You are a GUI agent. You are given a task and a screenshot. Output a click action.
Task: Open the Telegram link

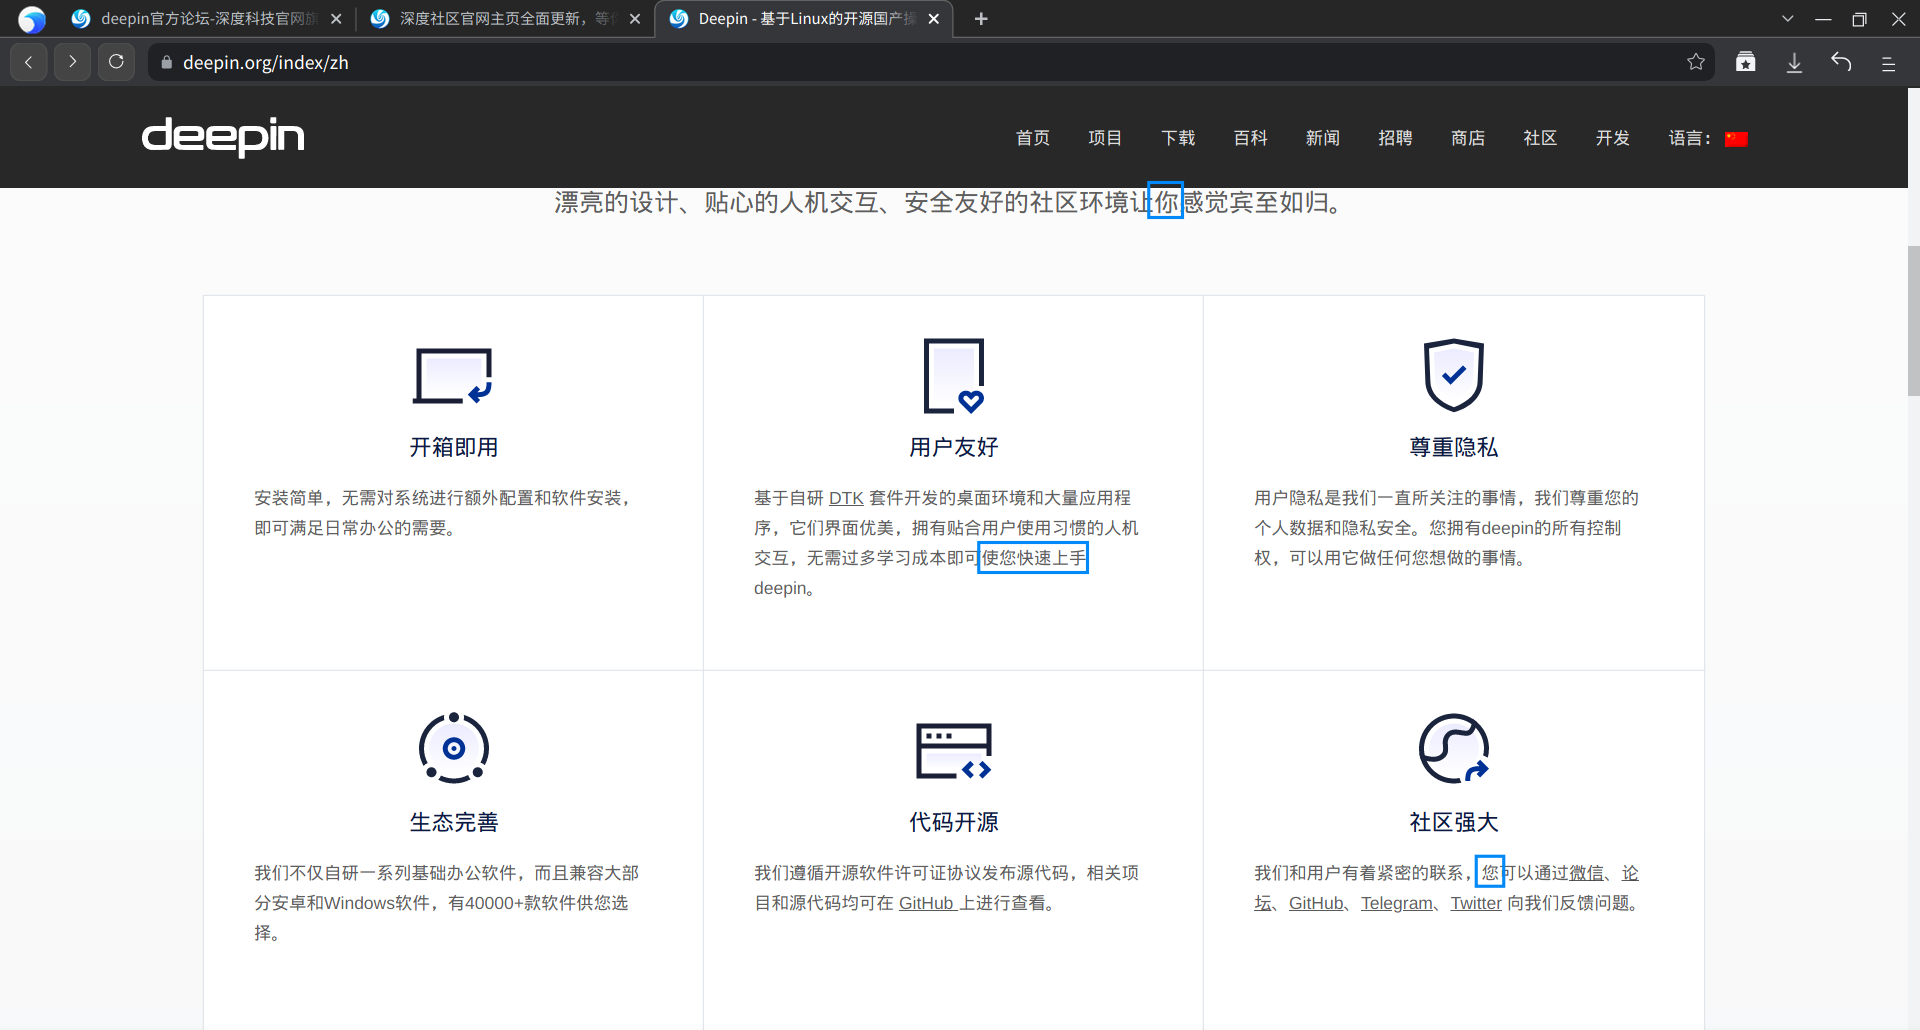1396,902
